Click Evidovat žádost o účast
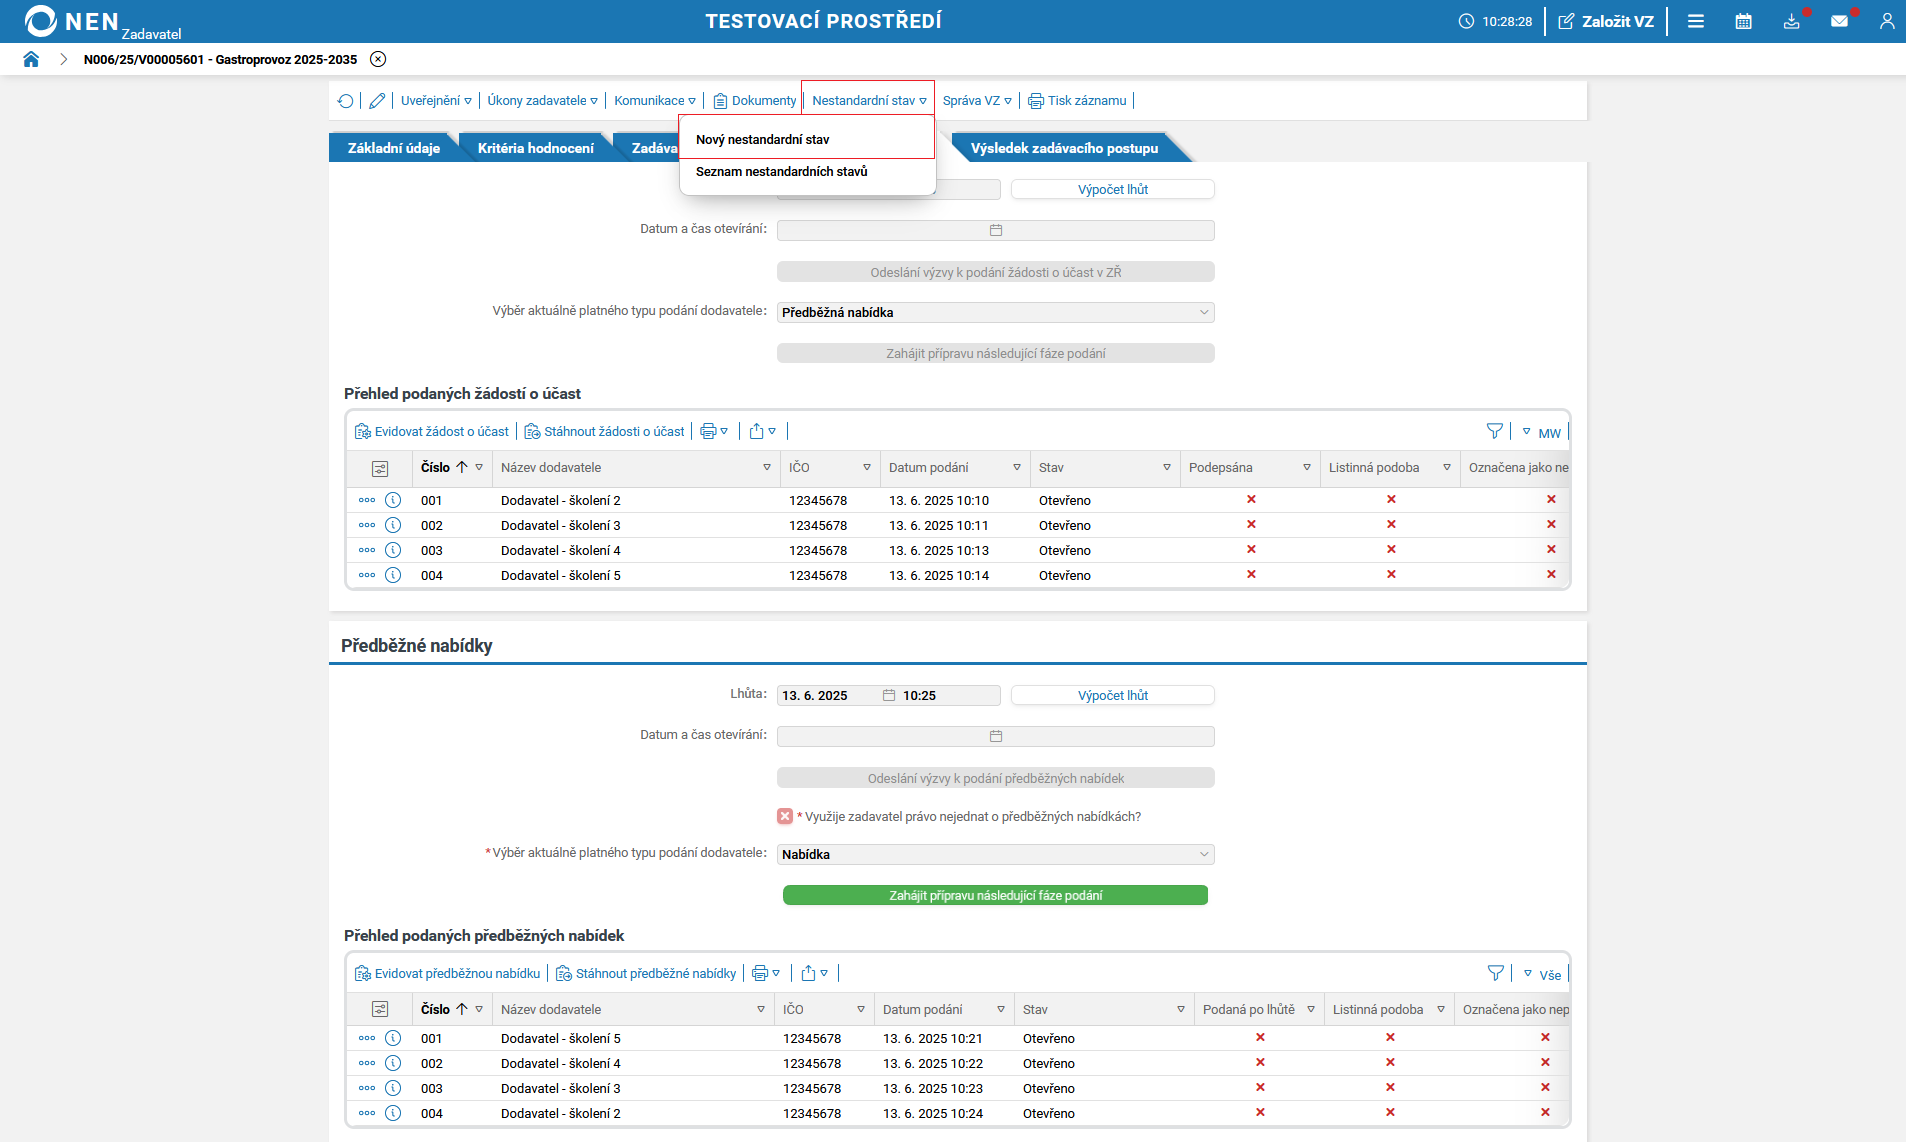Viewport: 1906px width, 1142px height. tap(432, 432)
